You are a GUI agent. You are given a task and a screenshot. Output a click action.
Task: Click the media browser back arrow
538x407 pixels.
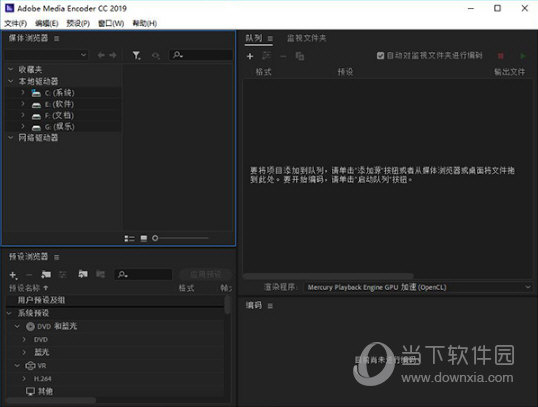click(x=101, y=55)
